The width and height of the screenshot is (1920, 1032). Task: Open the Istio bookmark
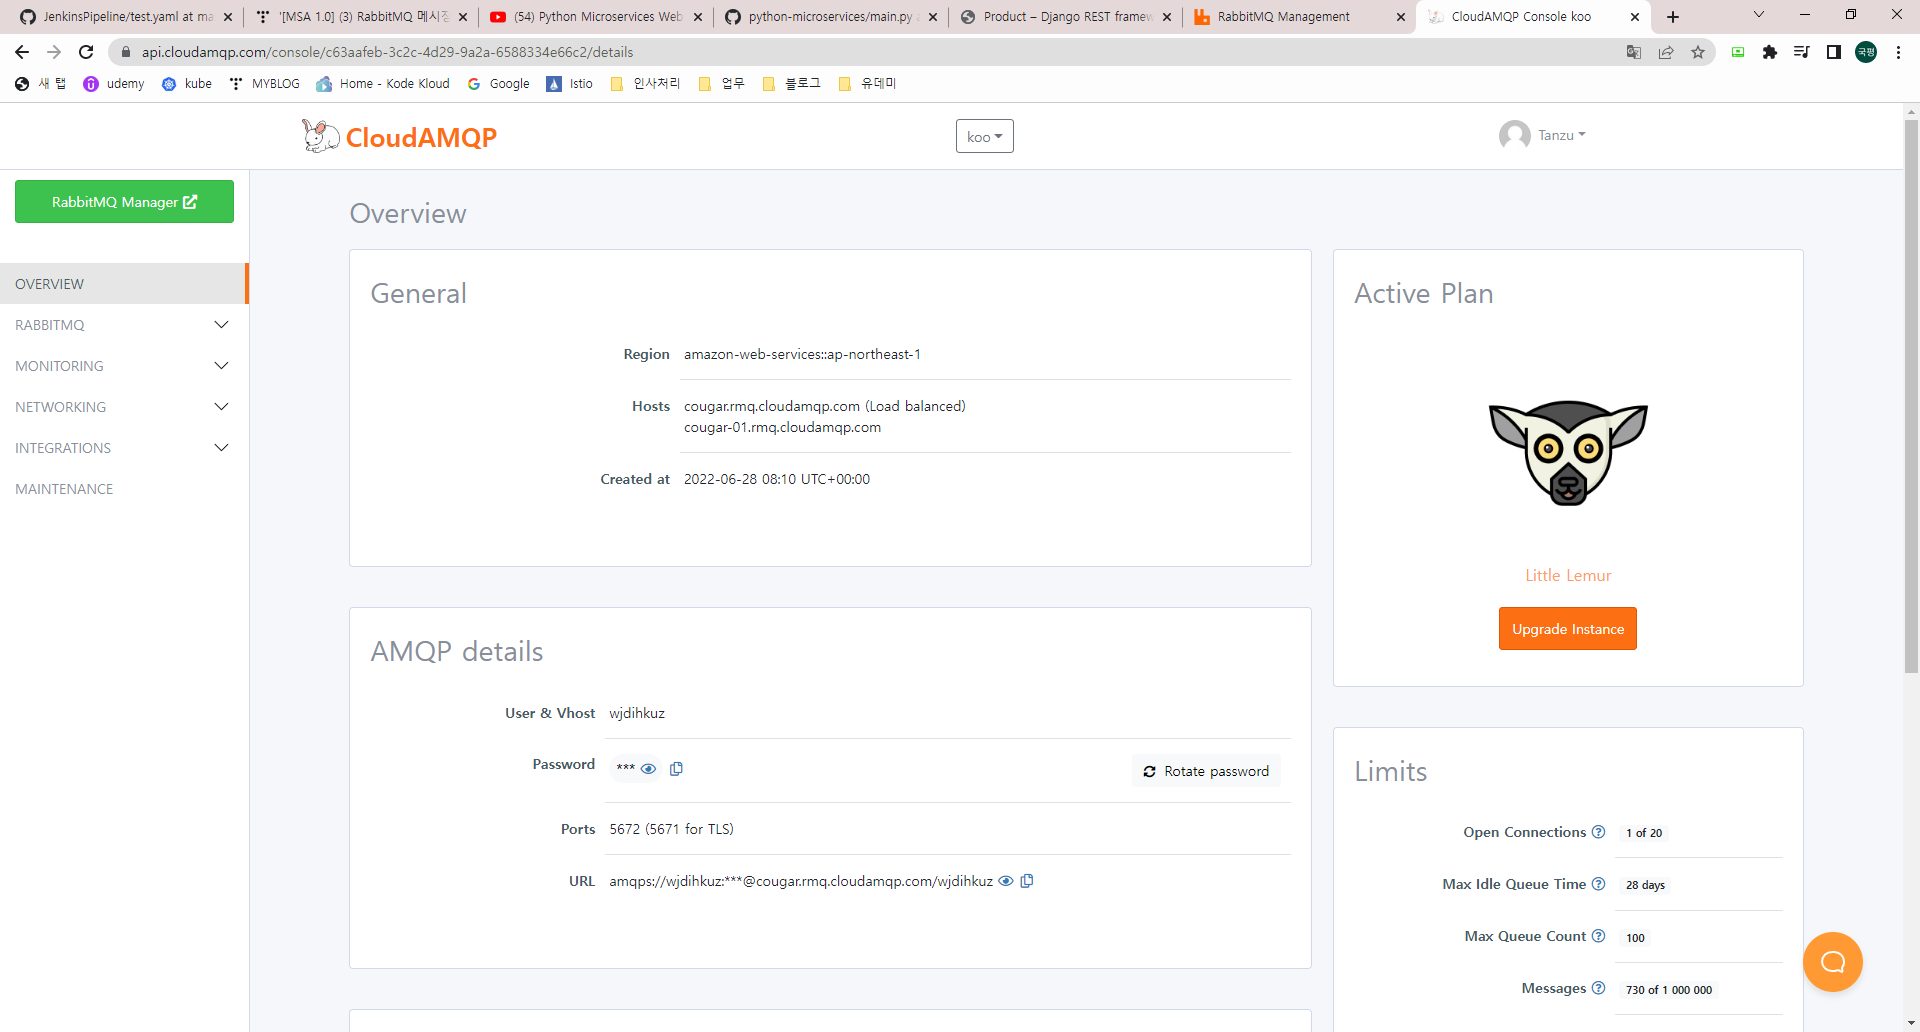570,84
